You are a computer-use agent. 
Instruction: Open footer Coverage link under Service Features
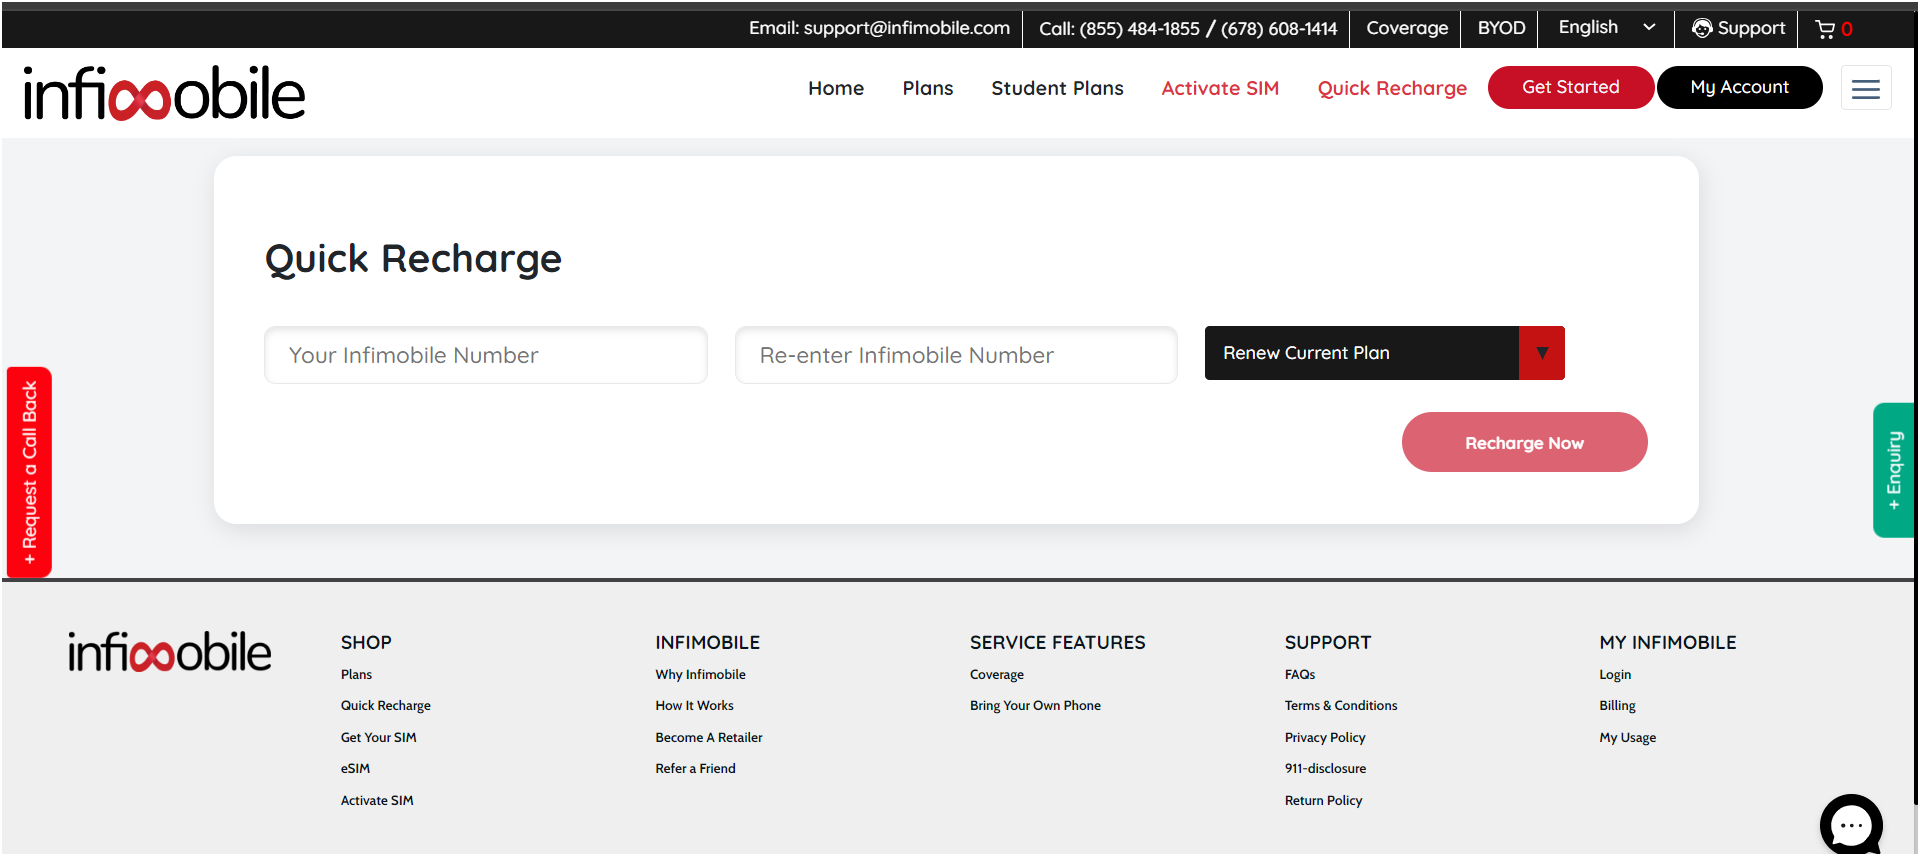(996, 675)
